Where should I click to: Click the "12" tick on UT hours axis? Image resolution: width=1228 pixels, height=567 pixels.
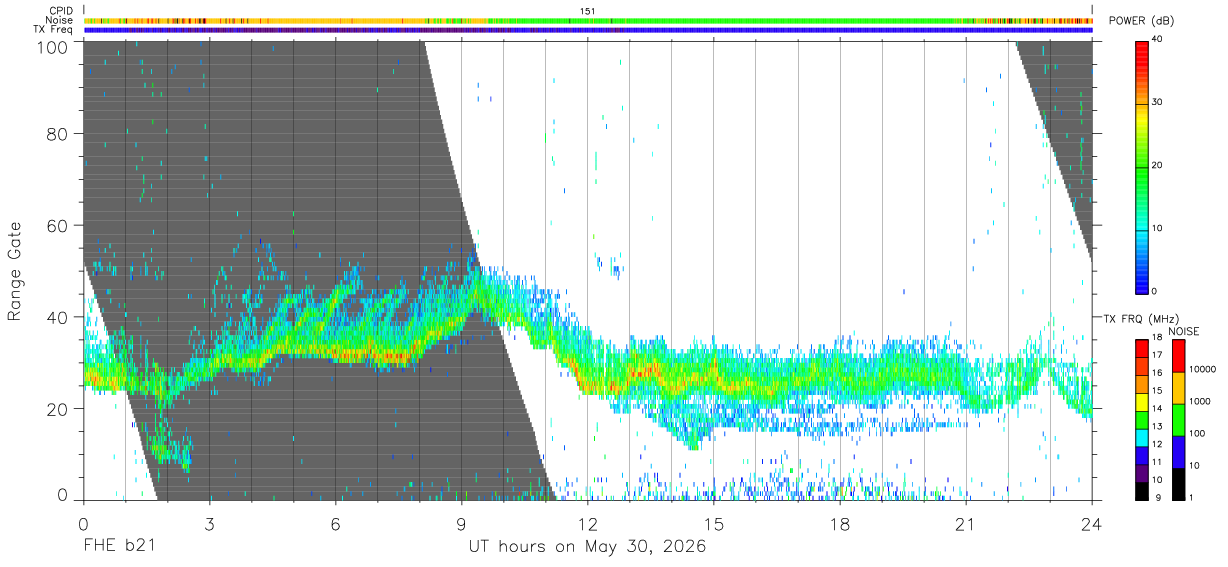[588, 524]
